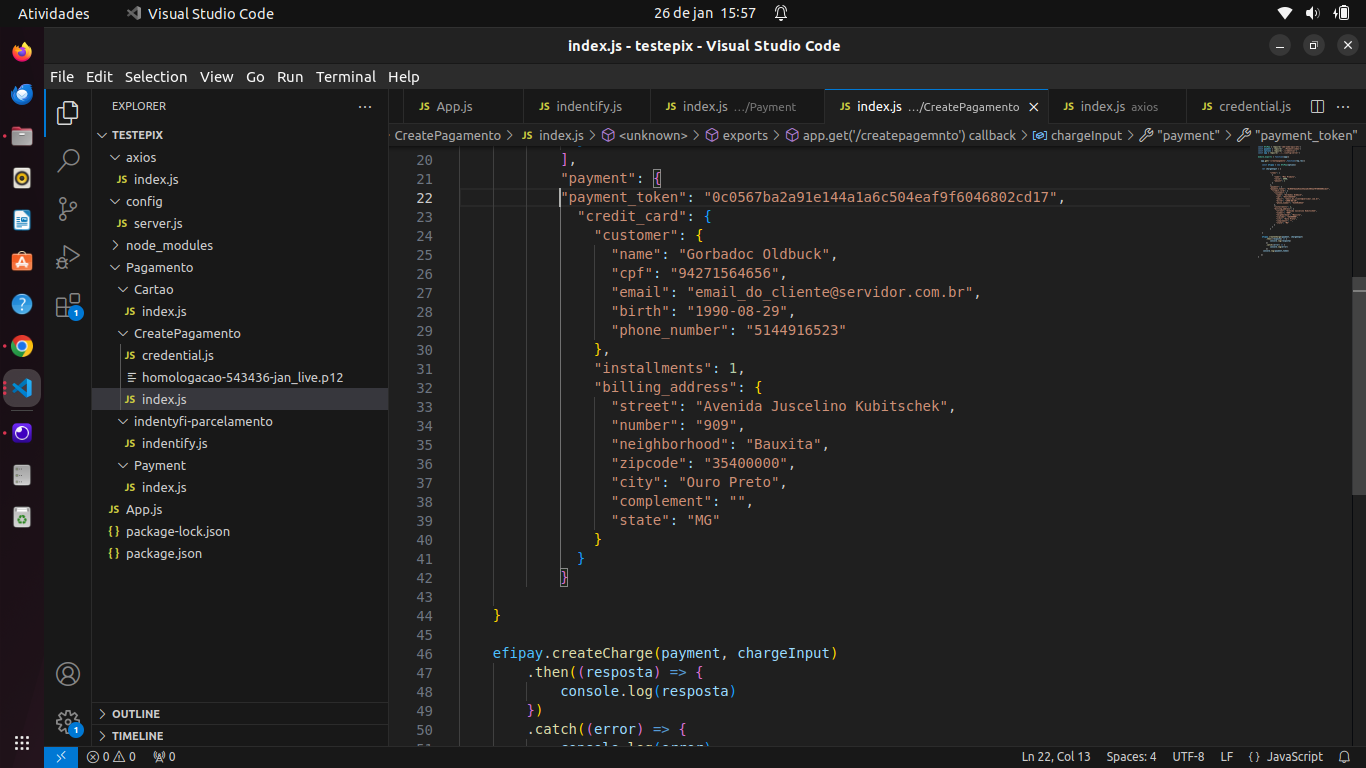
Task: Expand the TIMELINE section
Action: coord(240,736)
